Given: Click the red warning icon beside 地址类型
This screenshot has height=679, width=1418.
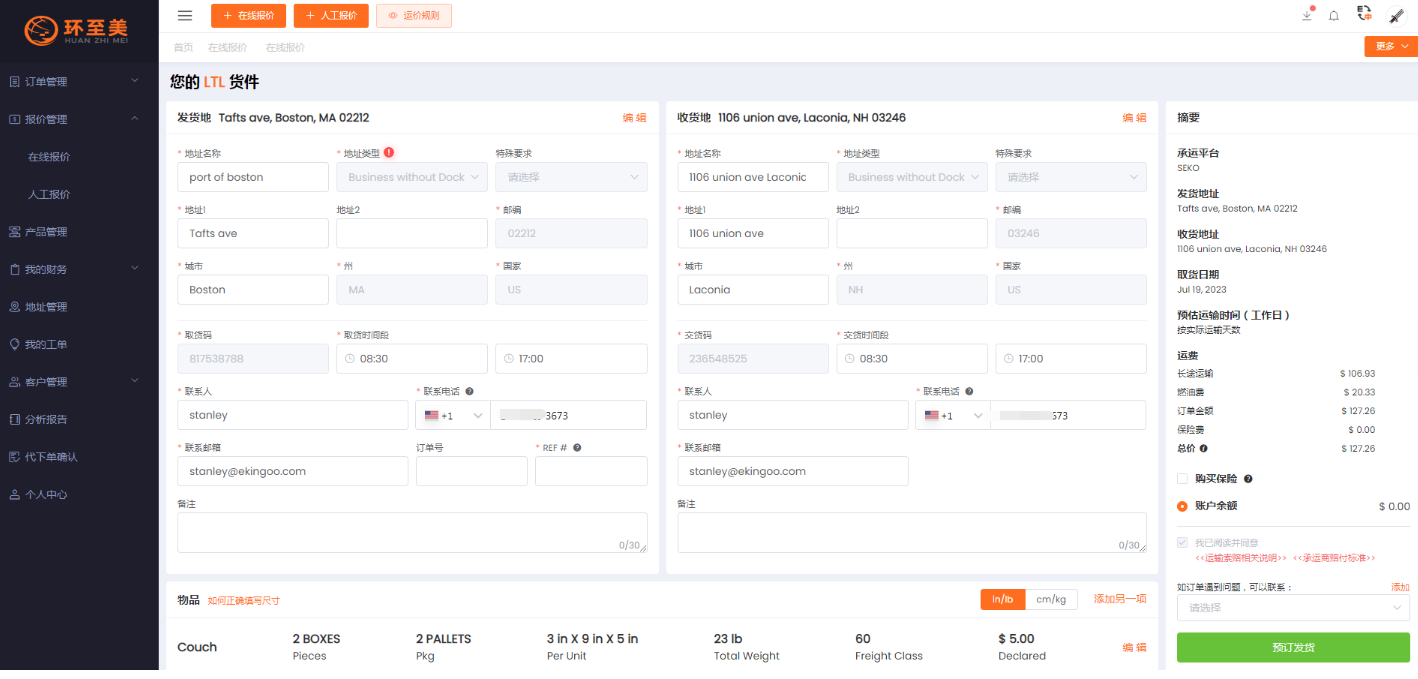Looking at the screenshot, I should point(389,153).
